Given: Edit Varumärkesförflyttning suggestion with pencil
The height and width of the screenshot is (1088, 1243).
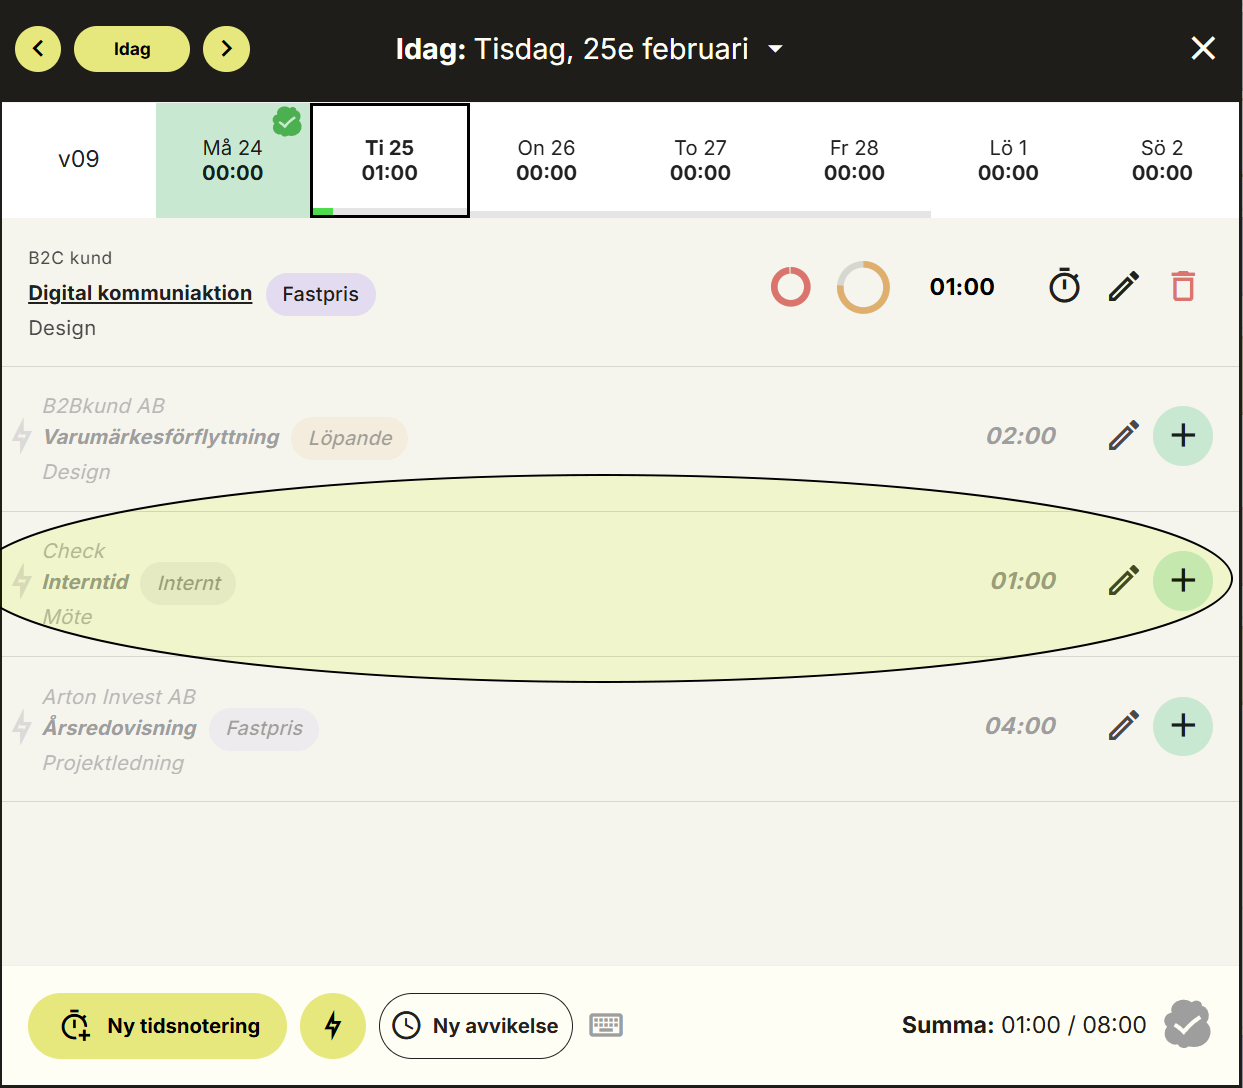Looking at the screenshot, I should [1124, 435].
